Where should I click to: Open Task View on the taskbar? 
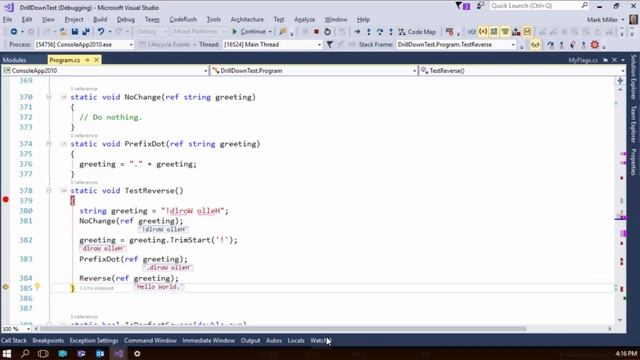click(x=43, y=353)
